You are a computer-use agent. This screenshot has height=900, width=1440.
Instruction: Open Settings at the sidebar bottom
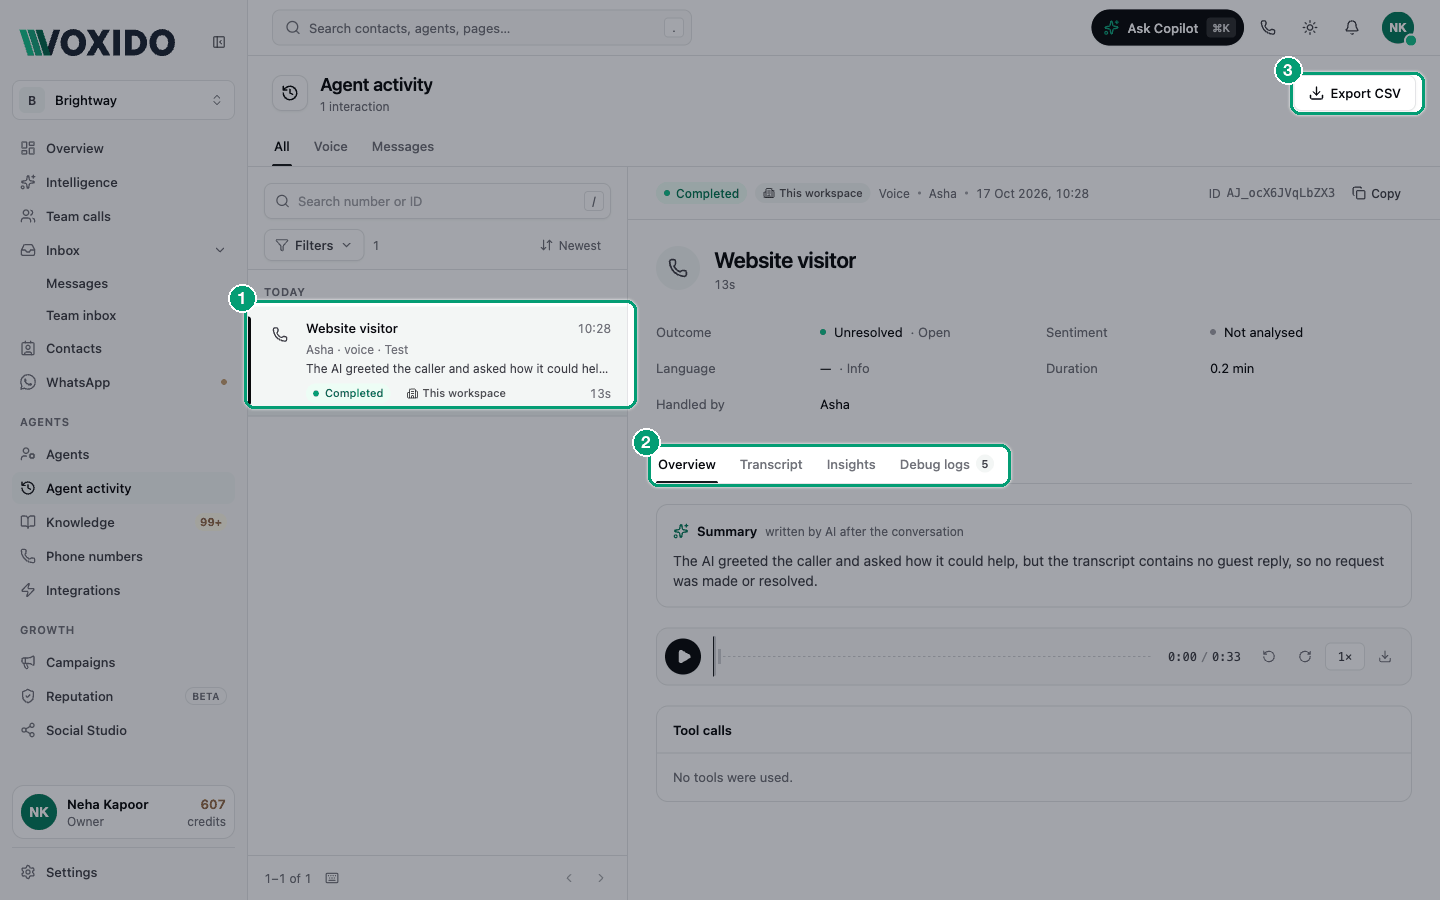pos(124,872)
